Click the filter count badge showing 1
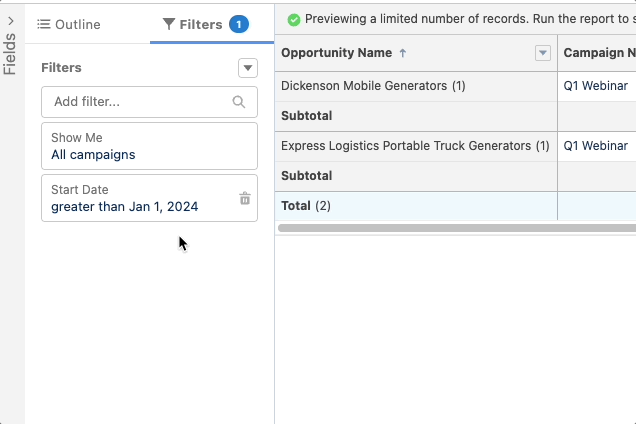Viewport: 636px width, 424px height. (x=239, y=24)
